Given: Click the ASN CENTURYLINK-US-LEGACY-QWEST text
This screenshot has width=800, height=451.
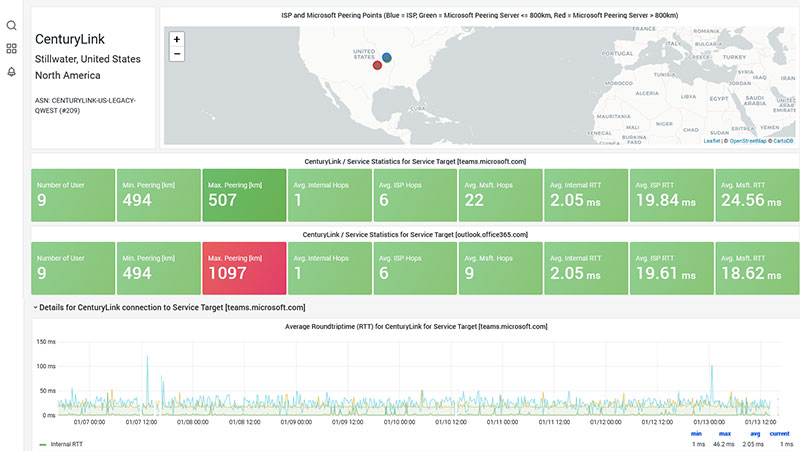Looking at the screenshot, I should point(85,106).
